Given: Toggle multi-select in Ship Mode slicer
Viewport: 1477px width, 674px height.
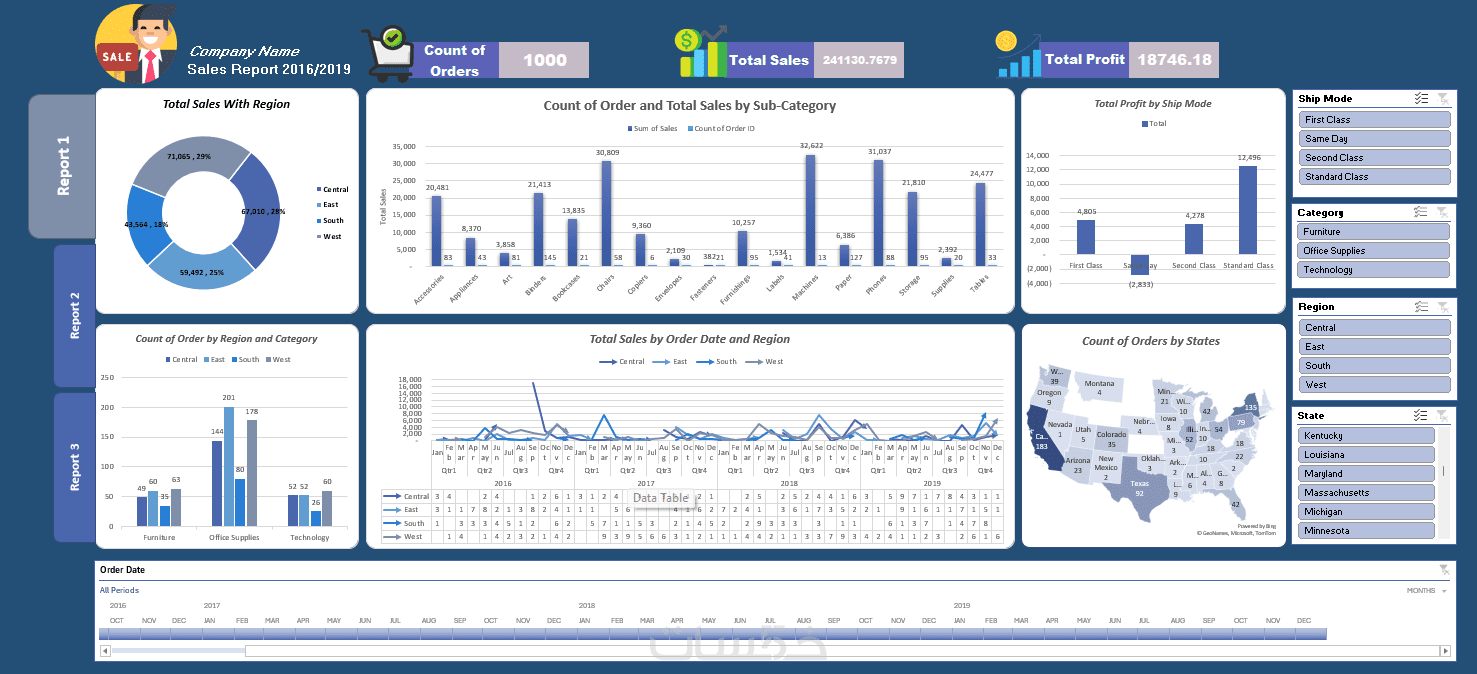Looking at the screenshot, I should [1421, 98].
